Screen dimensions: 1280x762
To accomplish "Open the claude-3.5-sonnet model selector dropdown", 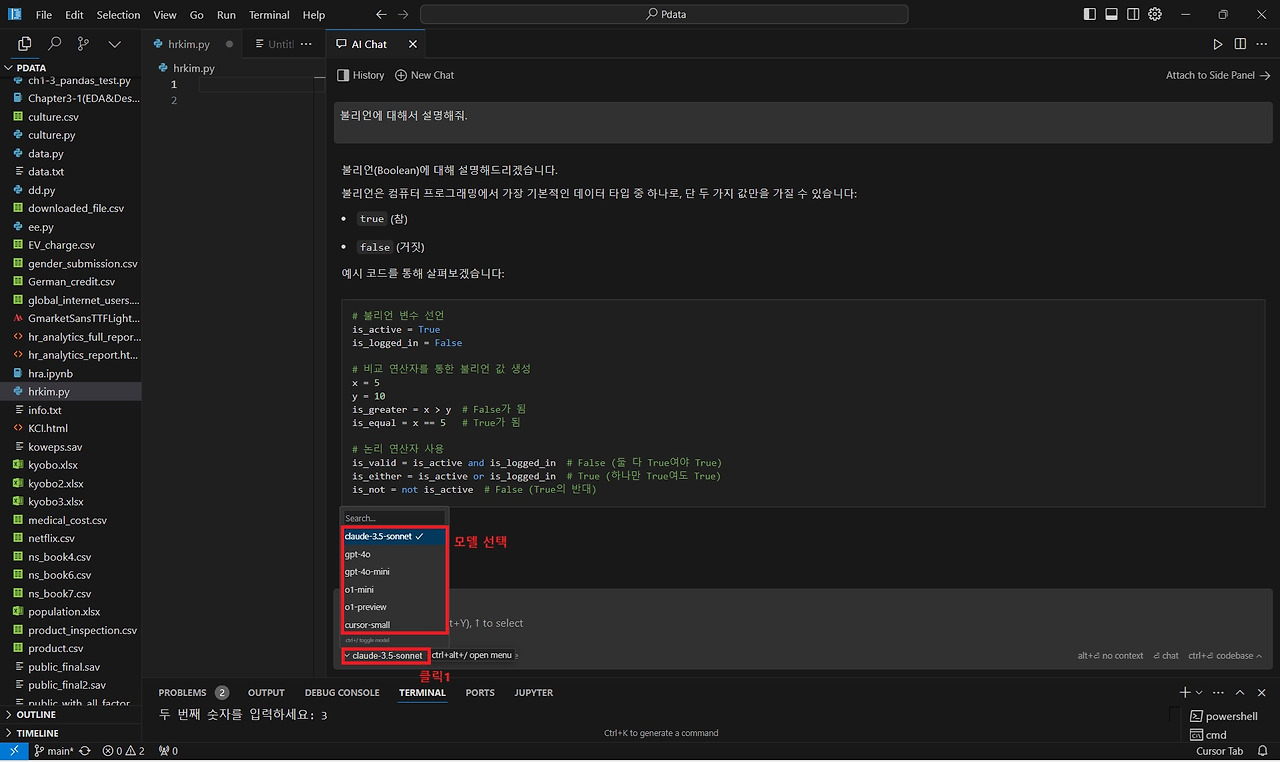I will tap(384, 656).
